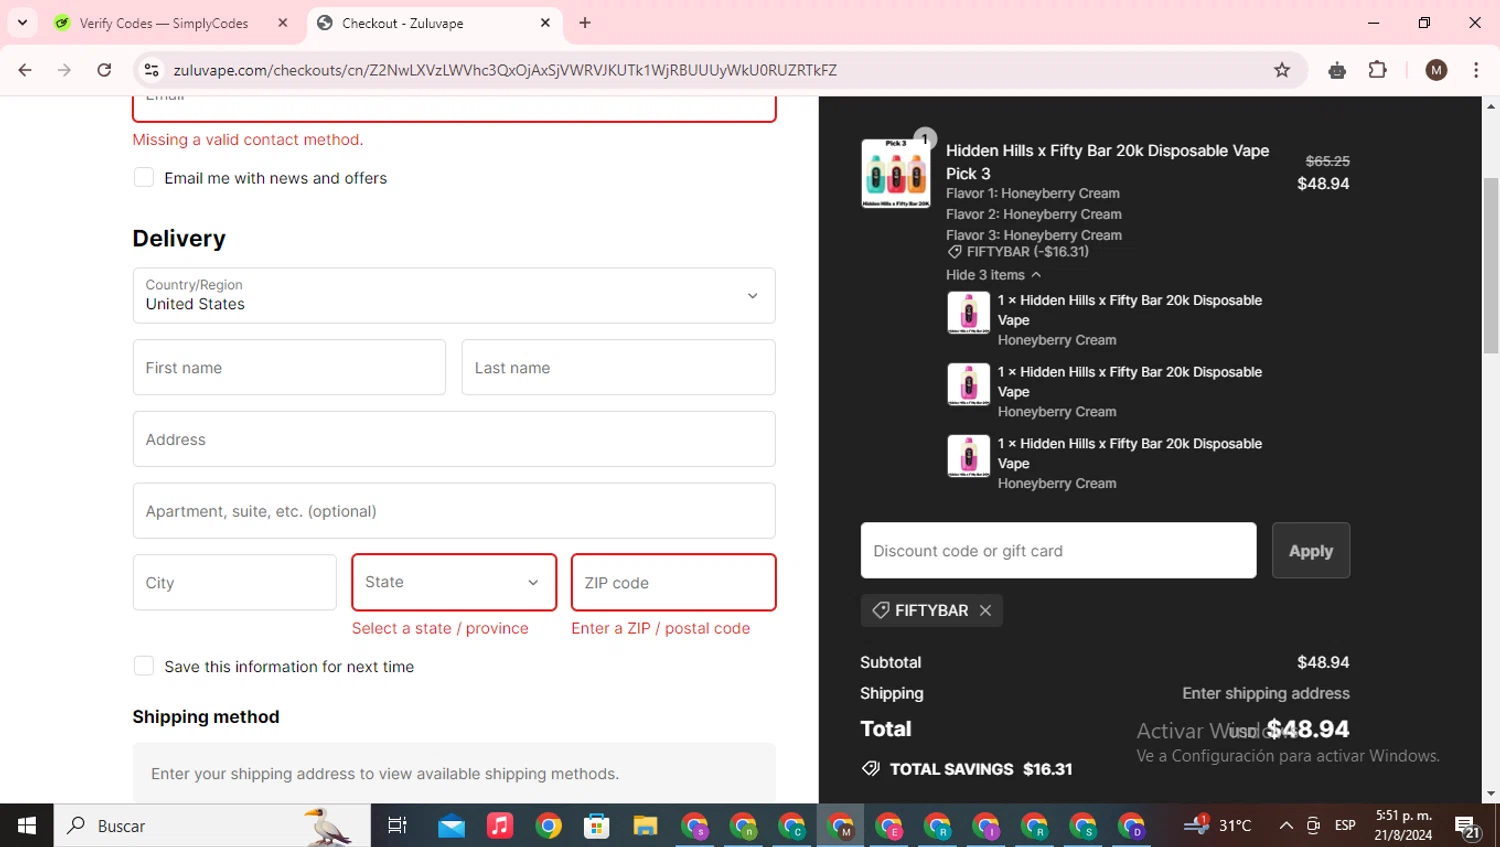Viewport: 1500px width, 847px height.
Task: Click the City field
Action: point(235,582)
